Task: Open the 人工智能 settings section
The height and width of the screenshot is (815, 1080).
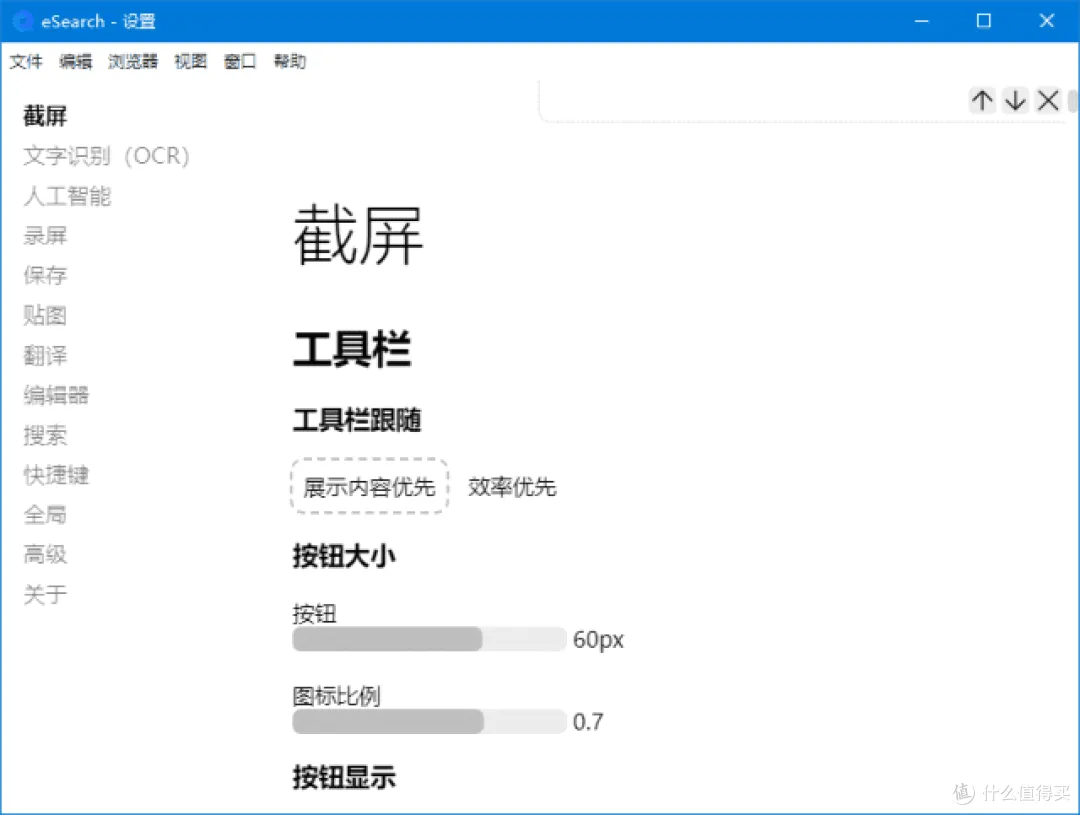Action: point(66,196)
